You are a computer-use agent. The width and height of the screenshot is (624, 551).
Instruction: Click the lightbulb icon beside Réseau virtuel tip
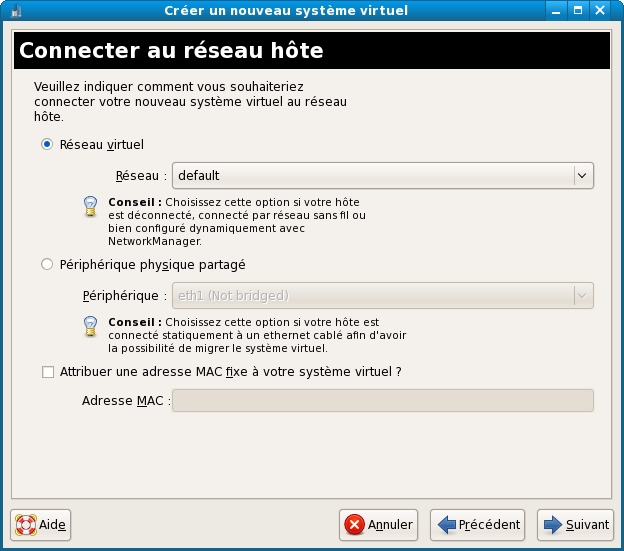[90, 206]
